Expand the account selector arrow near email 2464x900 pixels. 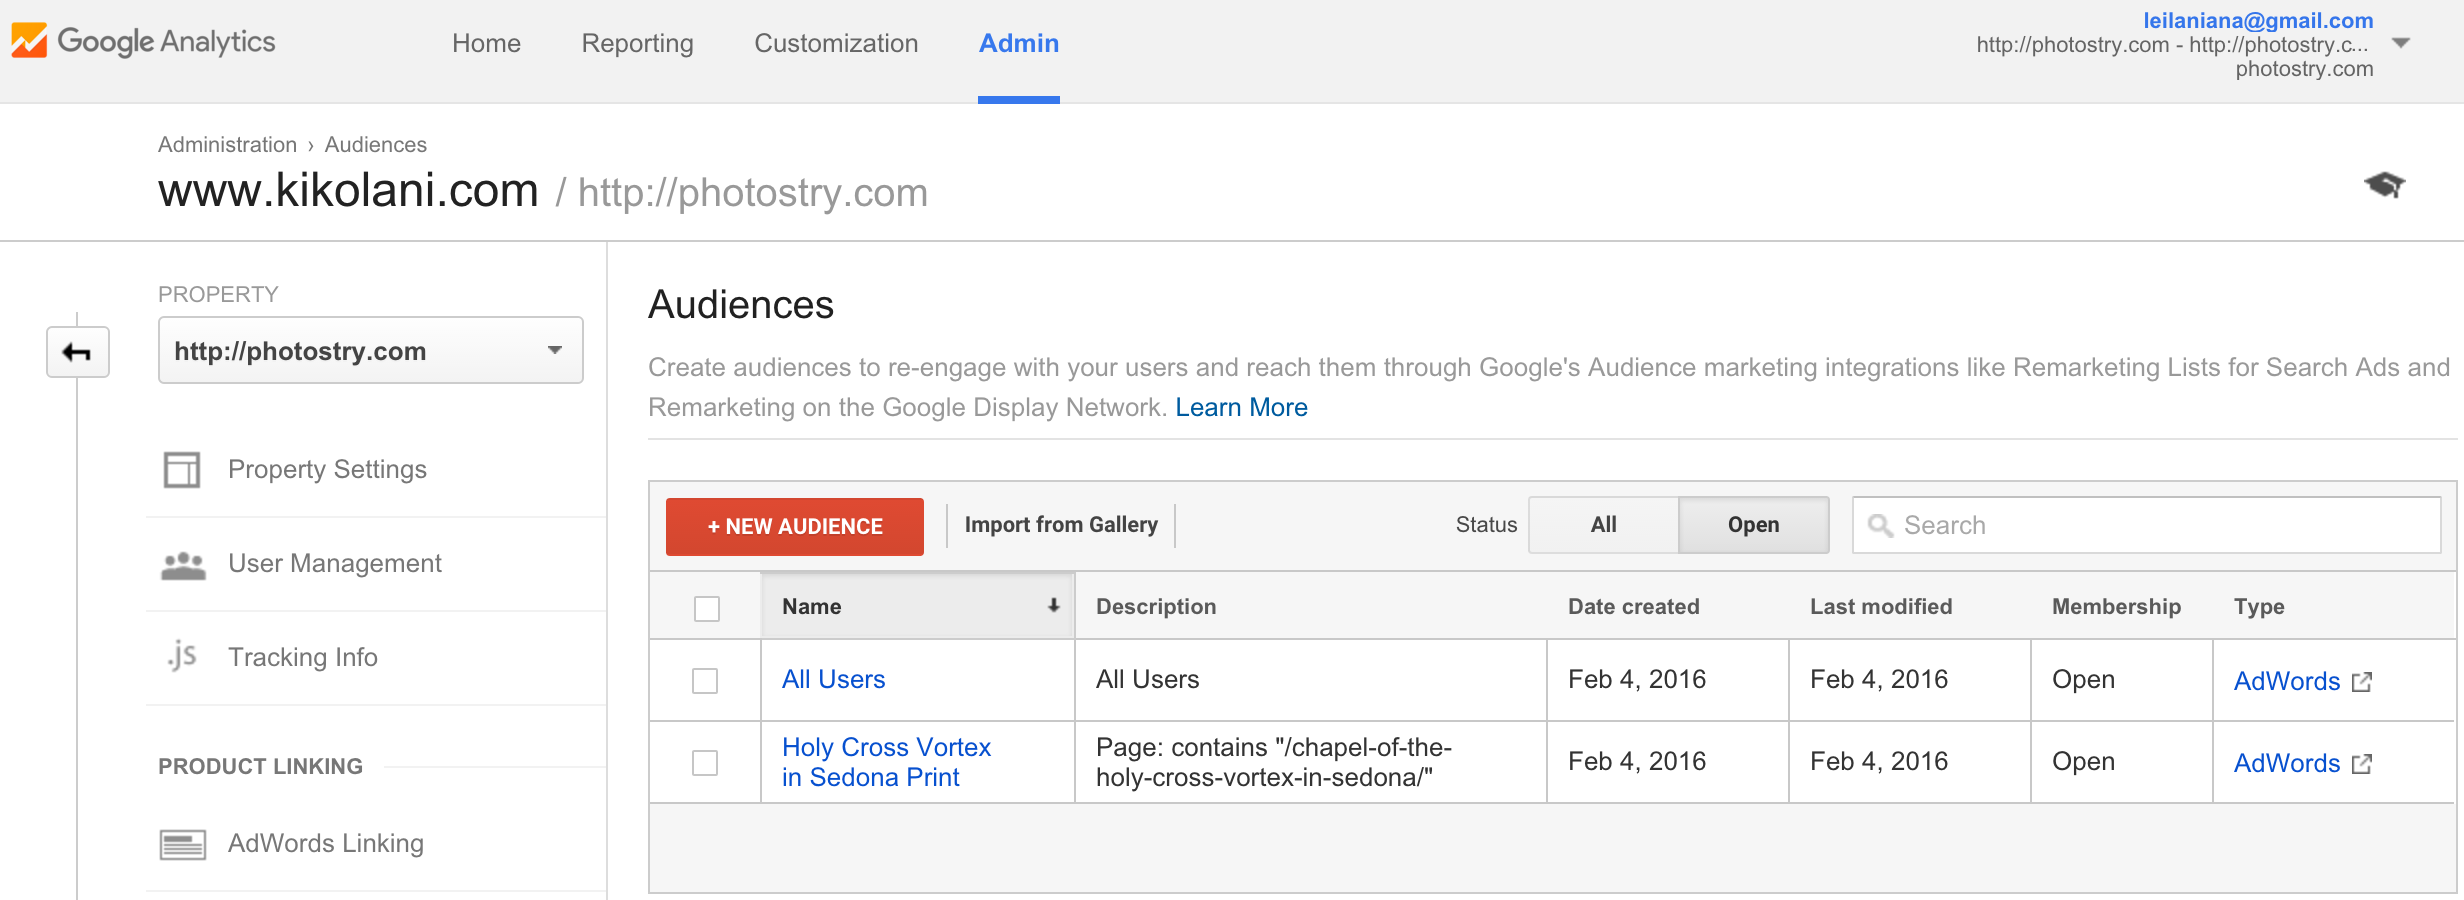[x=2400, y=42]
